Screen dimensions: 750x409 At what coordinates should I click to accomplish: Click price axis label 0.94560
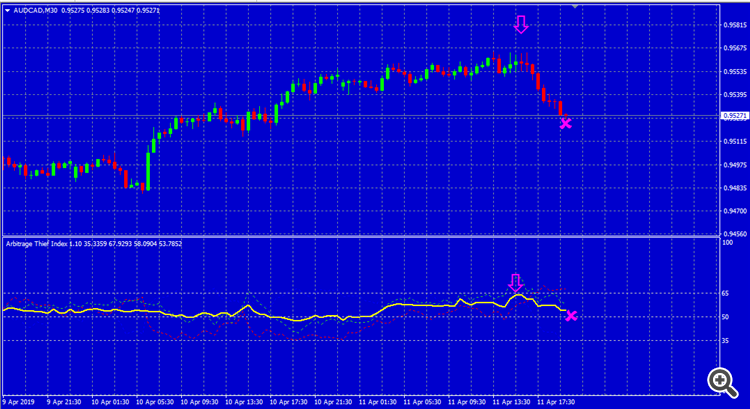736,234
